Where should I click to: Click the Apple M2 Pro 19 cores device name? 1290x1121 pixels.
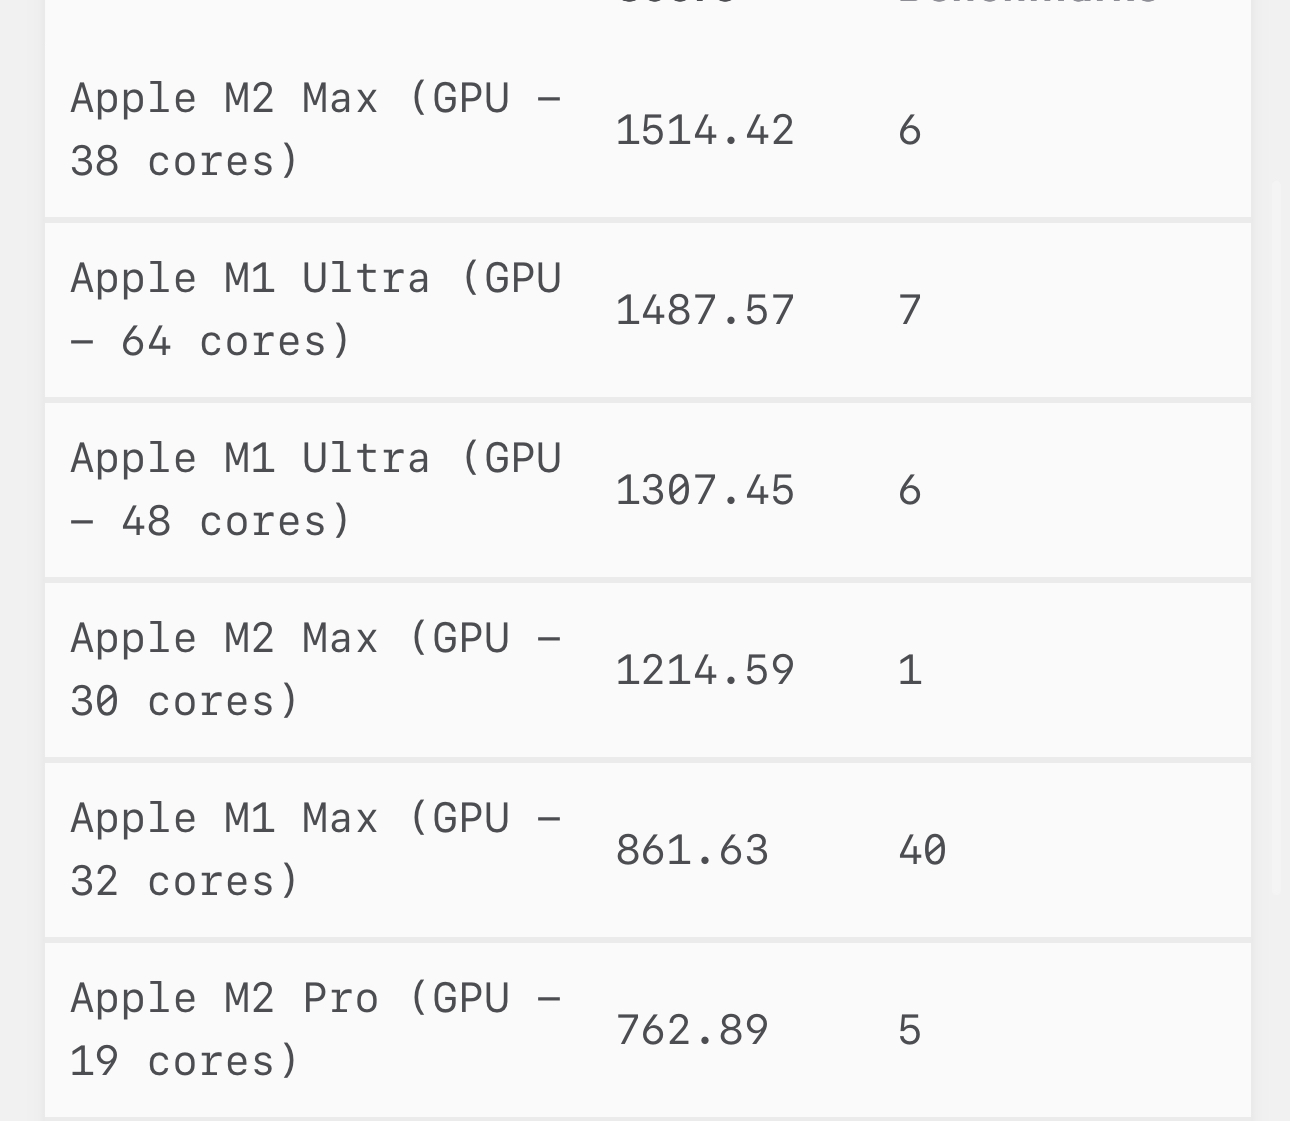[315, 1030]
